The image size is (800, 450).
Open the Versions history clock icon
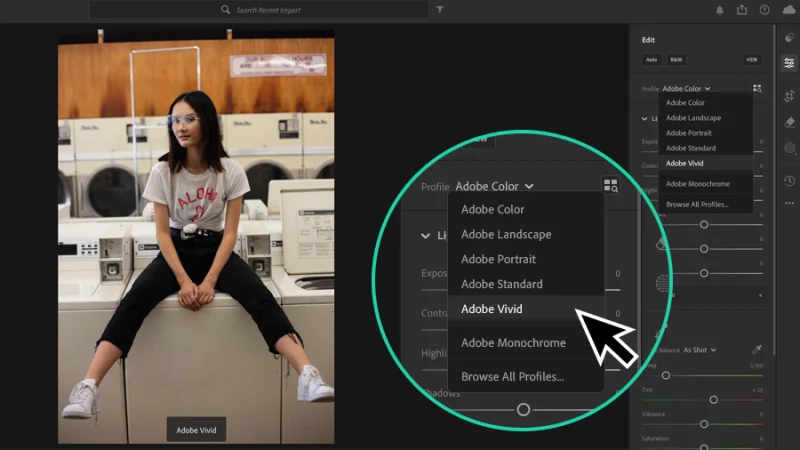click(789, 181)
